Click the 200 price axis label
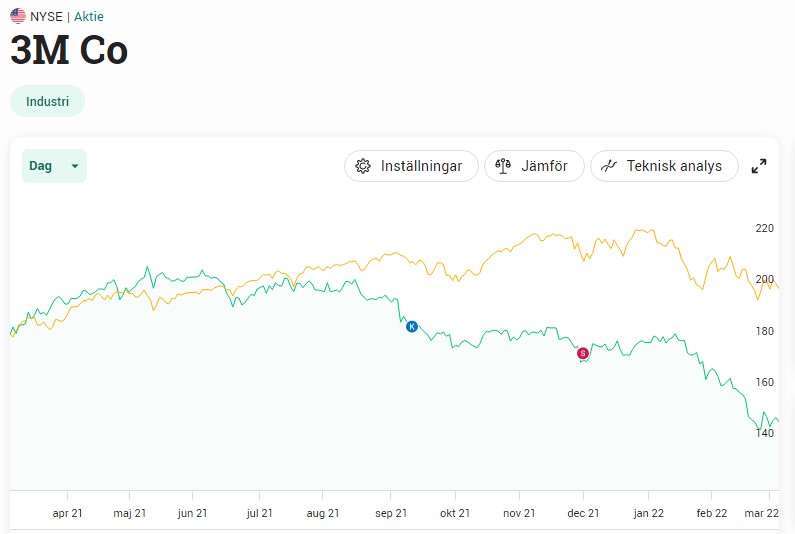 pos(765,279)
